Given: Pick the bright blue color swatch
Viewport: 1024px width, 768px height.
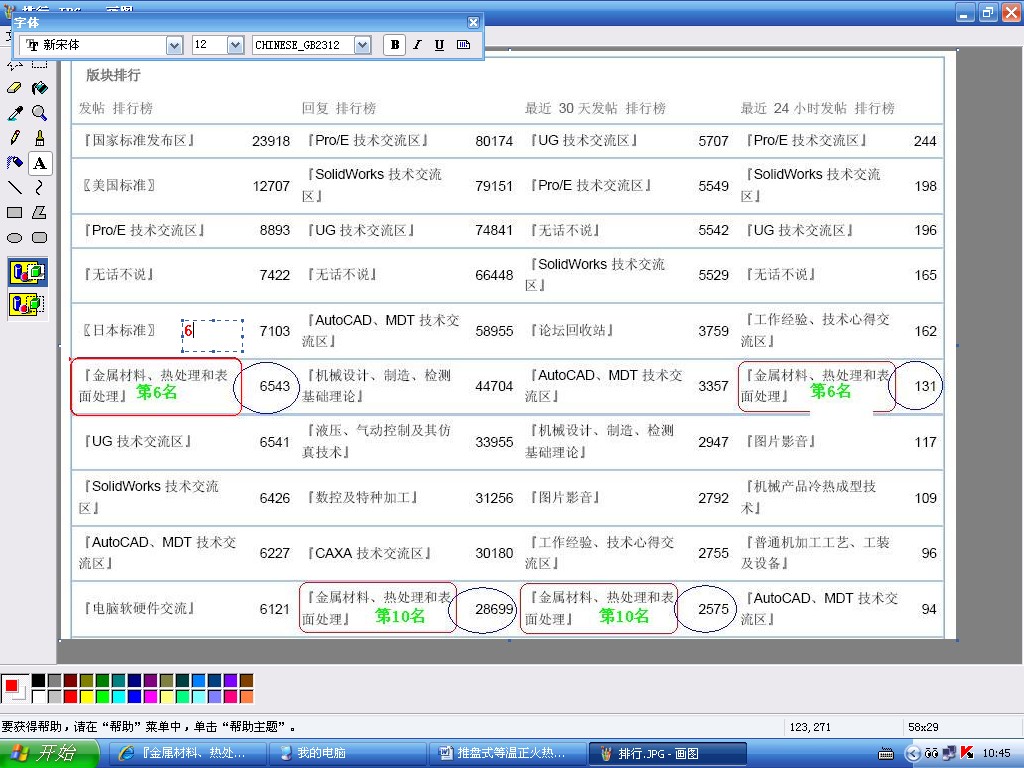Looking at the screenshot, I should coord(135,697).
